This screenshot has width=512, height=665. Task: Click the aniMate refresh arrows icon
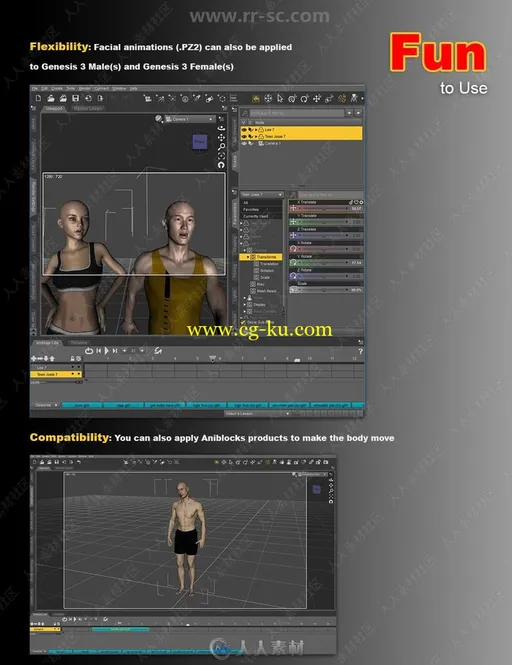point(158,351)
